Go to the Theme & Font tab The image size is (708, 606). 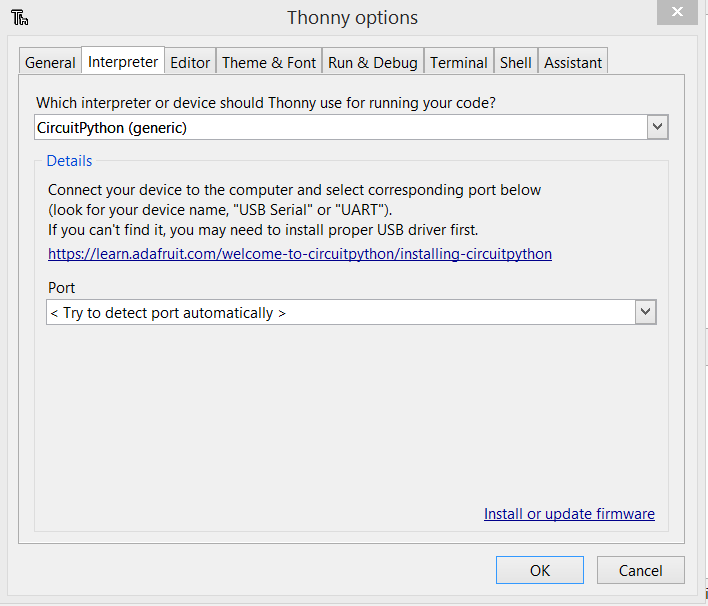[x=269, y=62]
